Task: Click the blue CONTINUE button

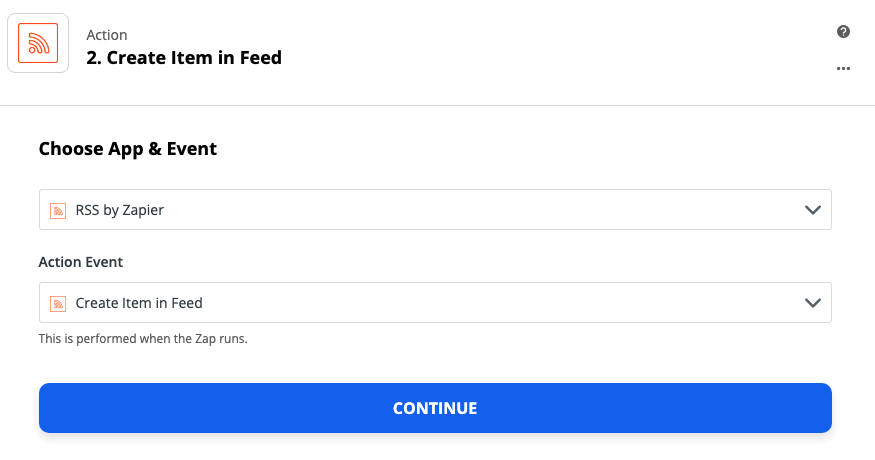Action: [x=435, y=408]
